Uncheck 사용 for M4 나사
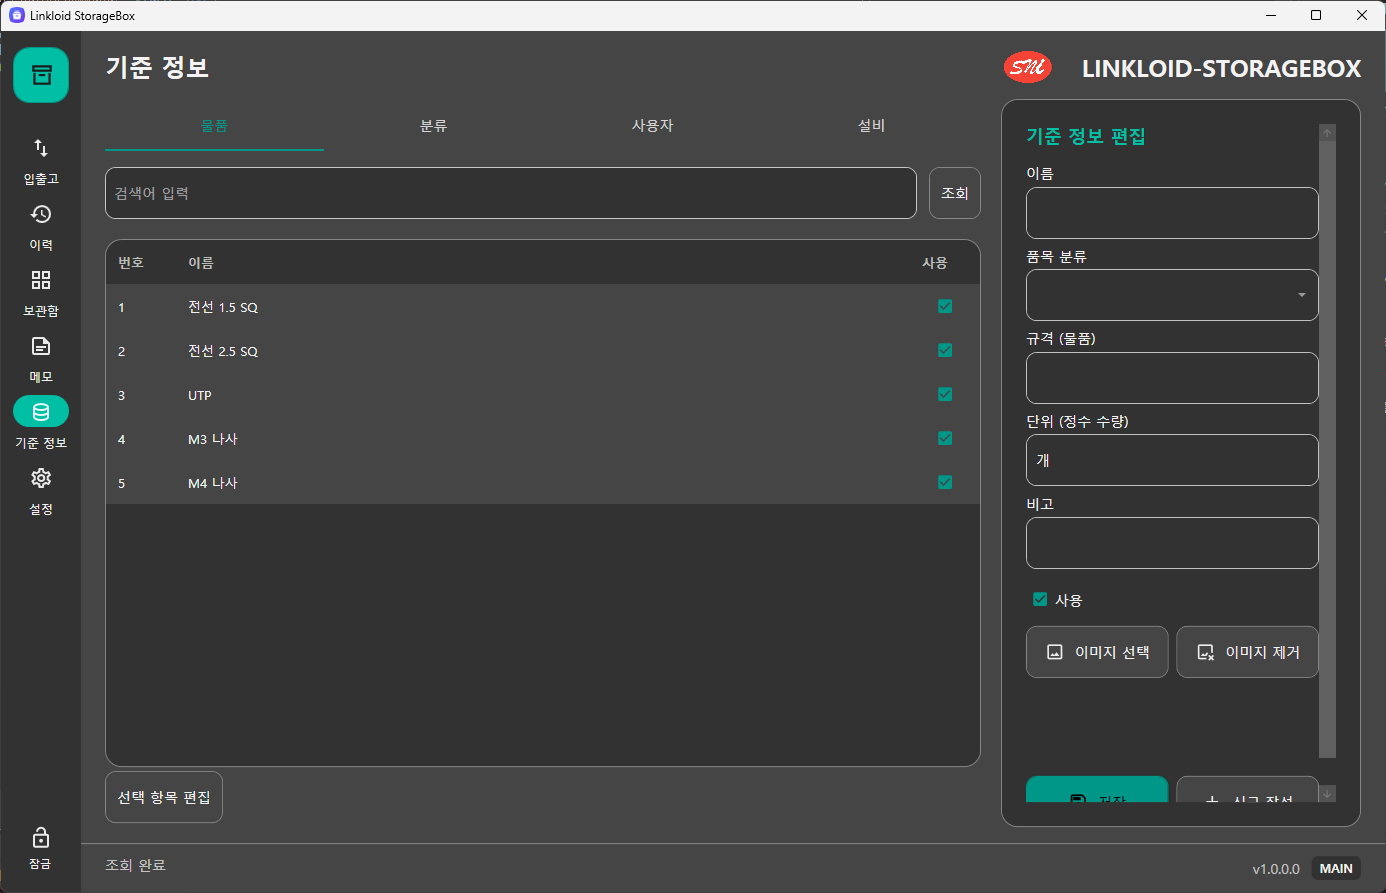This screenshot has width=1386, height=893. (x=945, y=483)
